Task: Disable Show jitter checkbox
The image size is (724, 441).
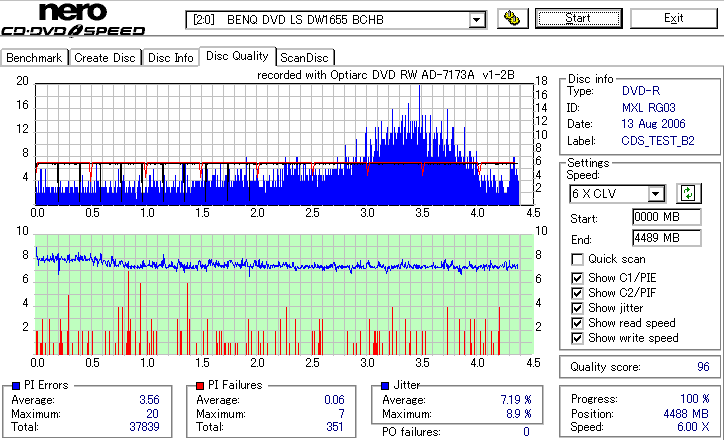Action: click(577, 308)
